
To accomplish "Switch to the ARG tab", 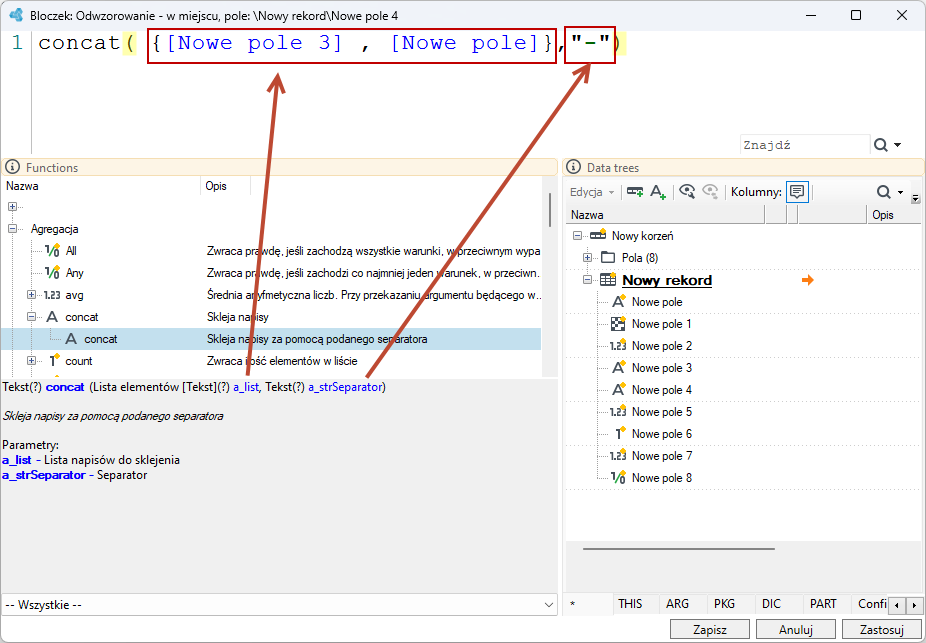I will (x=677, y=604).
